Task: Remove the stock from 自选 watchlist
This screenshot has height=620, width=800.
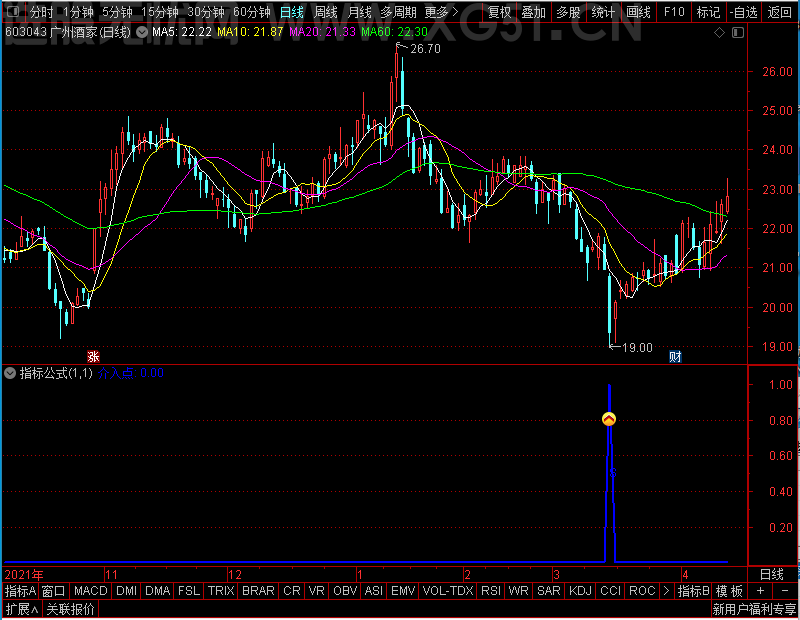Action: (743, 12)
